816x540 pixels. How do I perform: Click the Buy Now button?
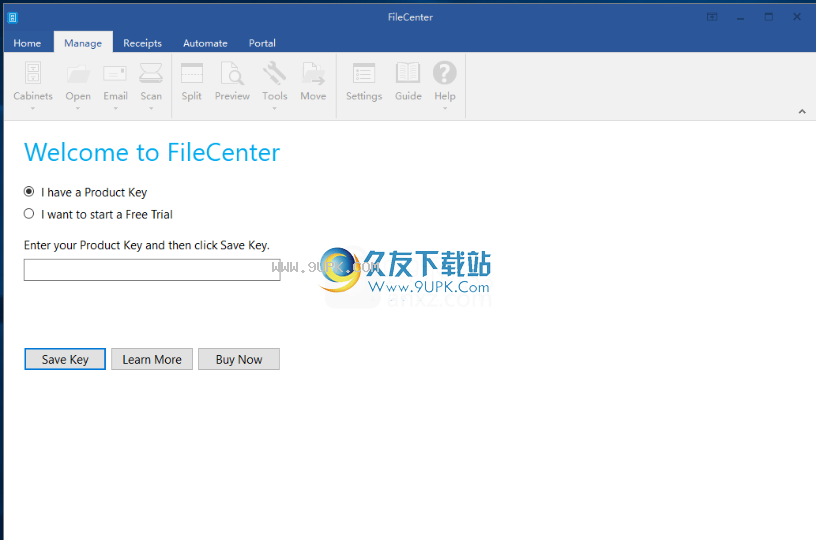pyautogui.click(x=239, y=359)
